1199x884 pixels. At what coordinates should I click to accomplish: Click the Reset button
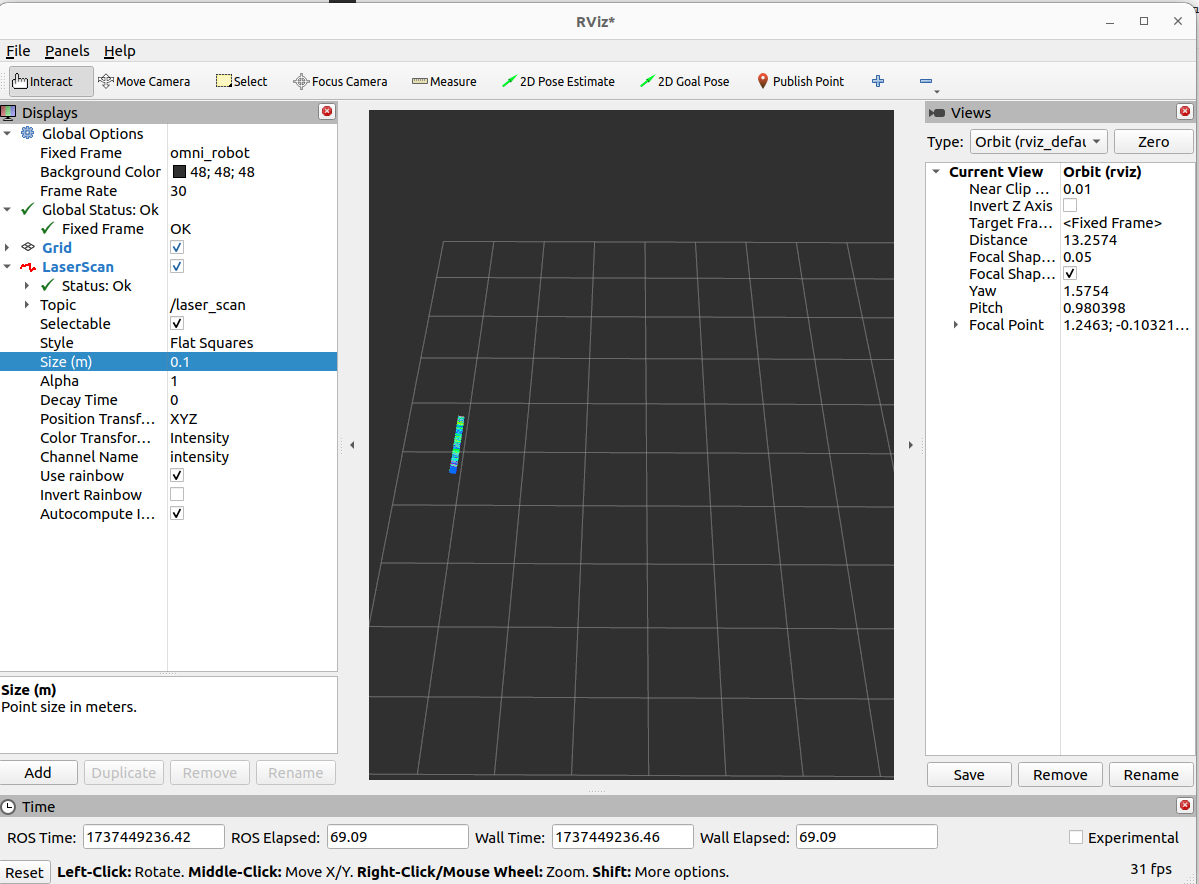24,872
